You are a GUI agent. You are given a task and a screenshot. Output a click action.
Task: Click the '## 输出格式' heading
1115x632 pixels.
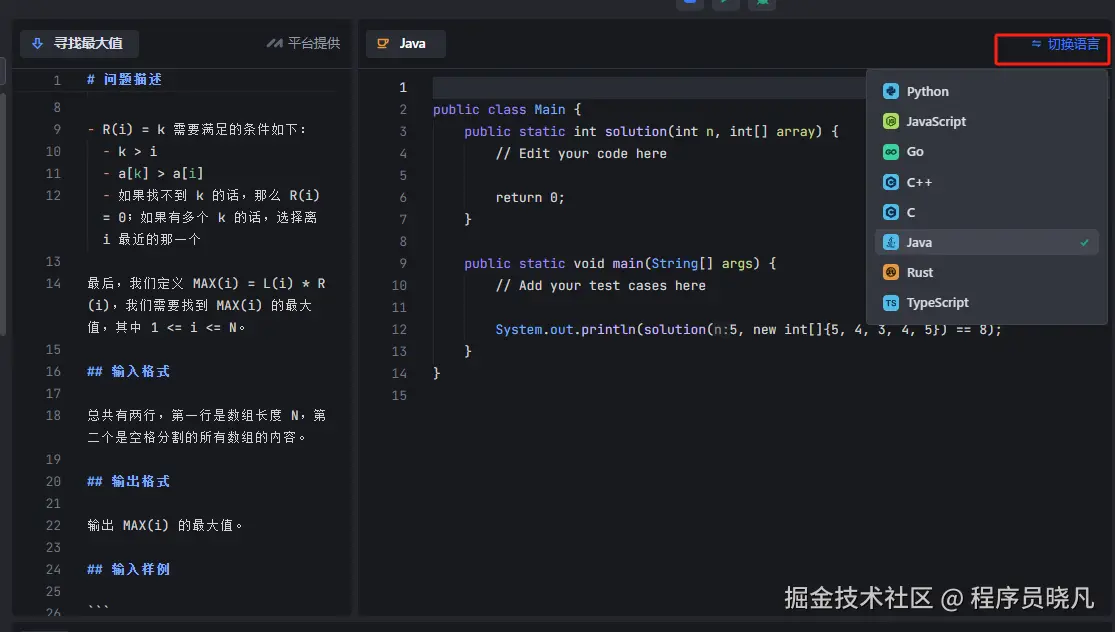(128, 481)
